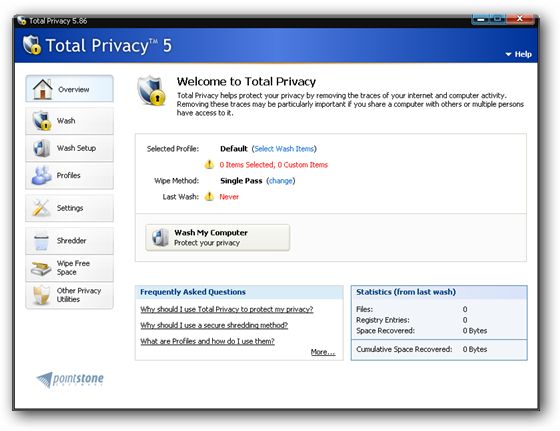Click the Other Privacy Utilities shield icon
This screenshot has width=560, height=431.
[x=41, y=295]
